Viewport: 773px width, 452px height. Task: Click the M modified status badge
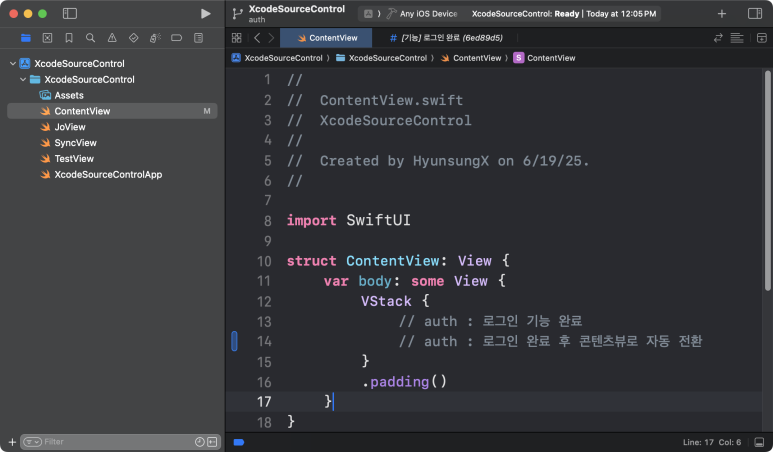point(207,111)
